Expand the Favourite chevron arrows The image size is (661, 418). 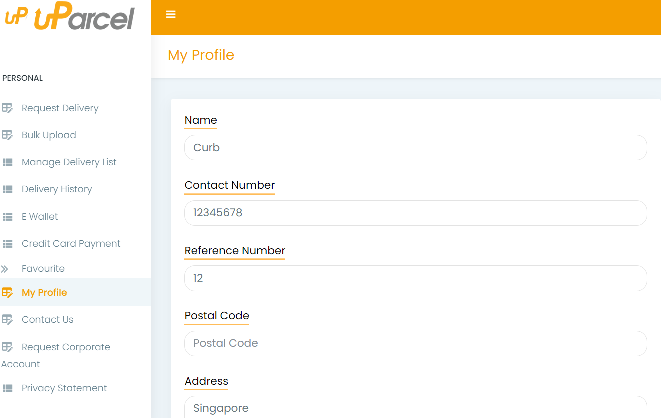(5, 269)
